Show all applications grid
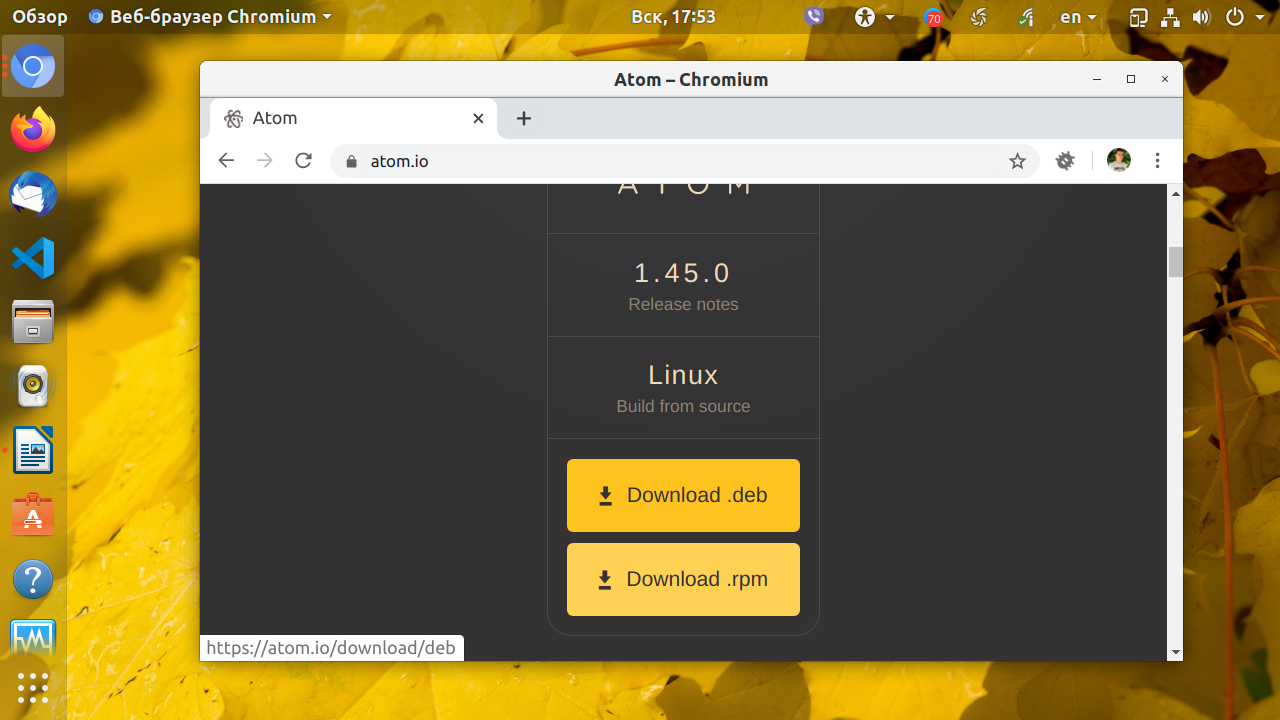 (33, 688)
